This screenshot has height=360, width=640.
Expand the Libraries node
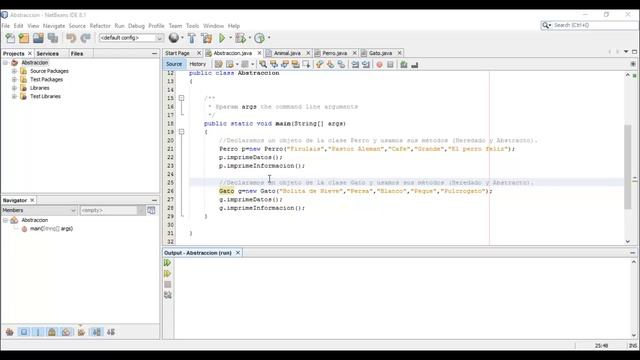(14, 88)
